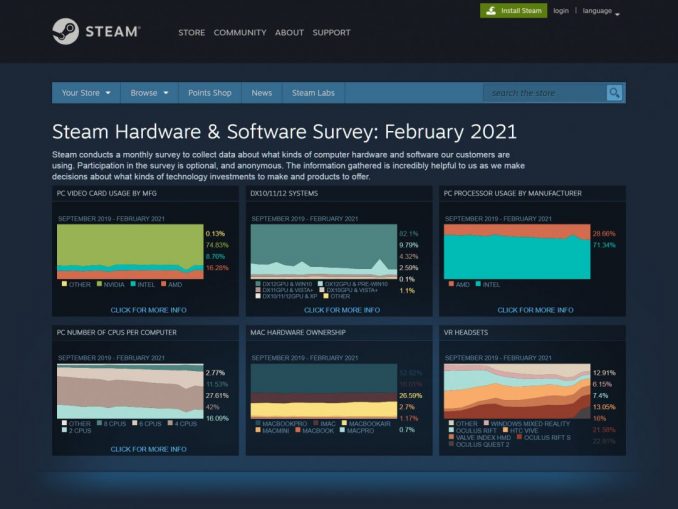Open the login link

coord(561,11)
